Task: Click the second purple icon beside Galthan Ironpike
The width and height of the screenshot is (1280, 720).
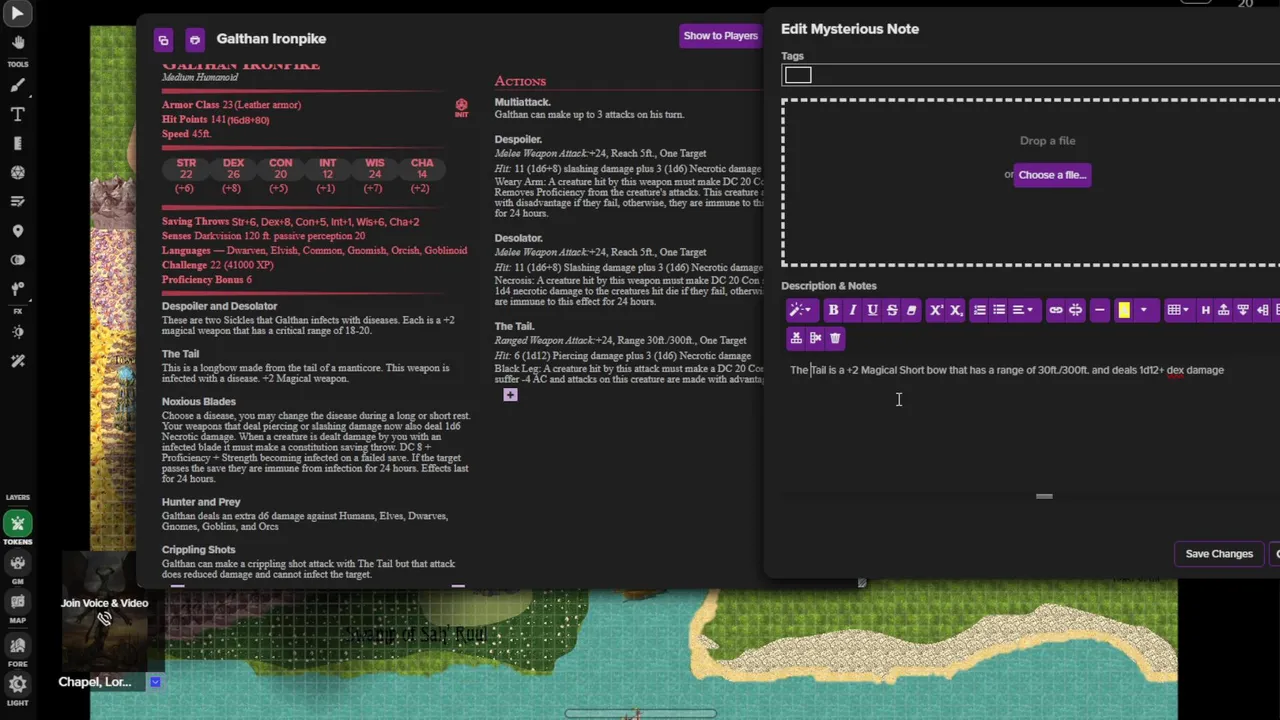Action: pyautogui.click(x=195, y=40)
